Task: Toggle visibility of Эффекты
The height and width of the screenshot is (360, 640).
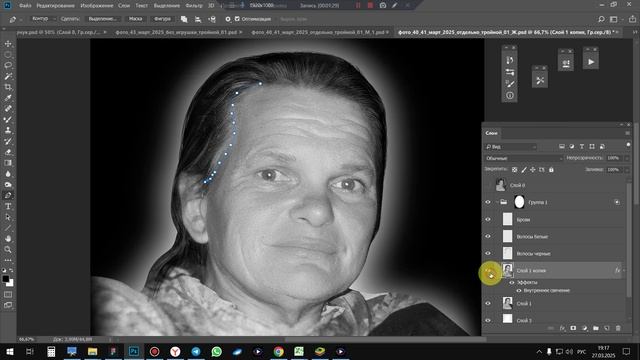Action: [x=511, y=282]
